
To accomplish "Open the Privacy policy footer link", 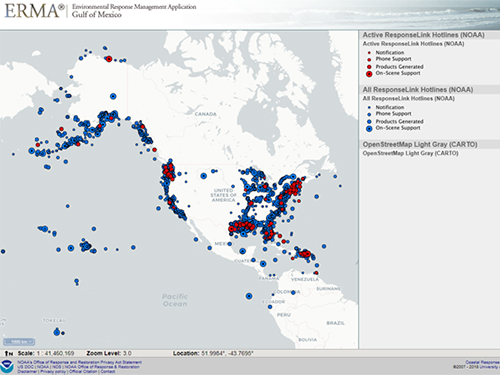I will click(x=53, y=371).
